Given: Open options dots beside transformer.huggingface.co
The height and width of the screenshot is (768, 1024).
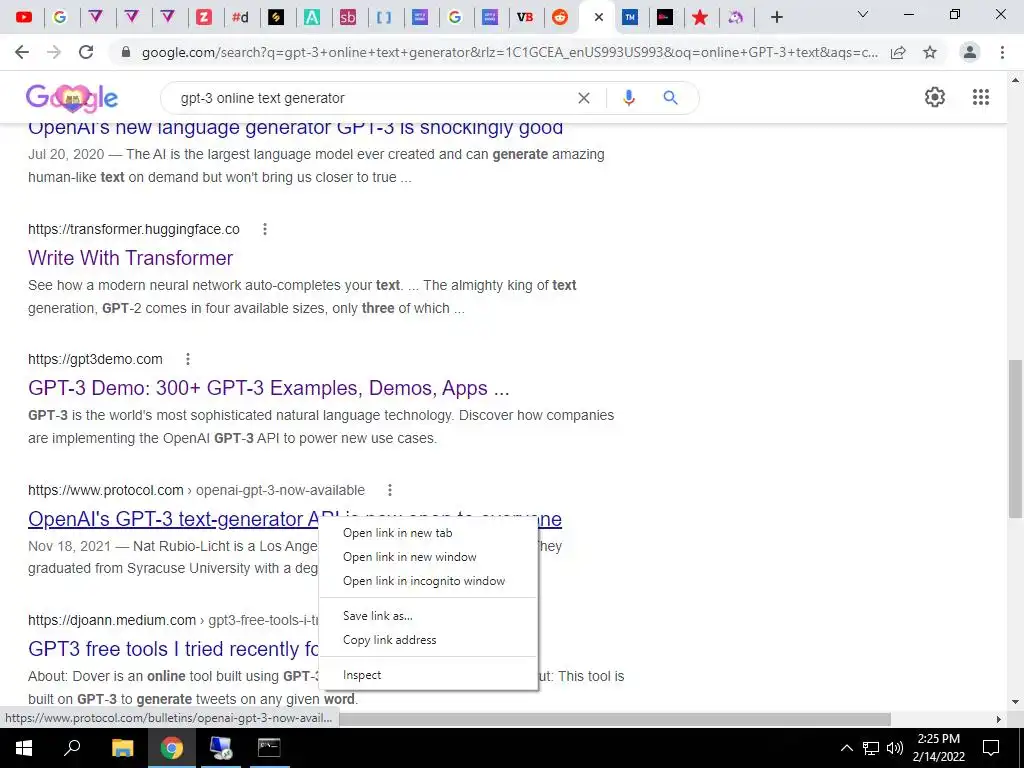Looking at the screenshot, I should 264,229.
